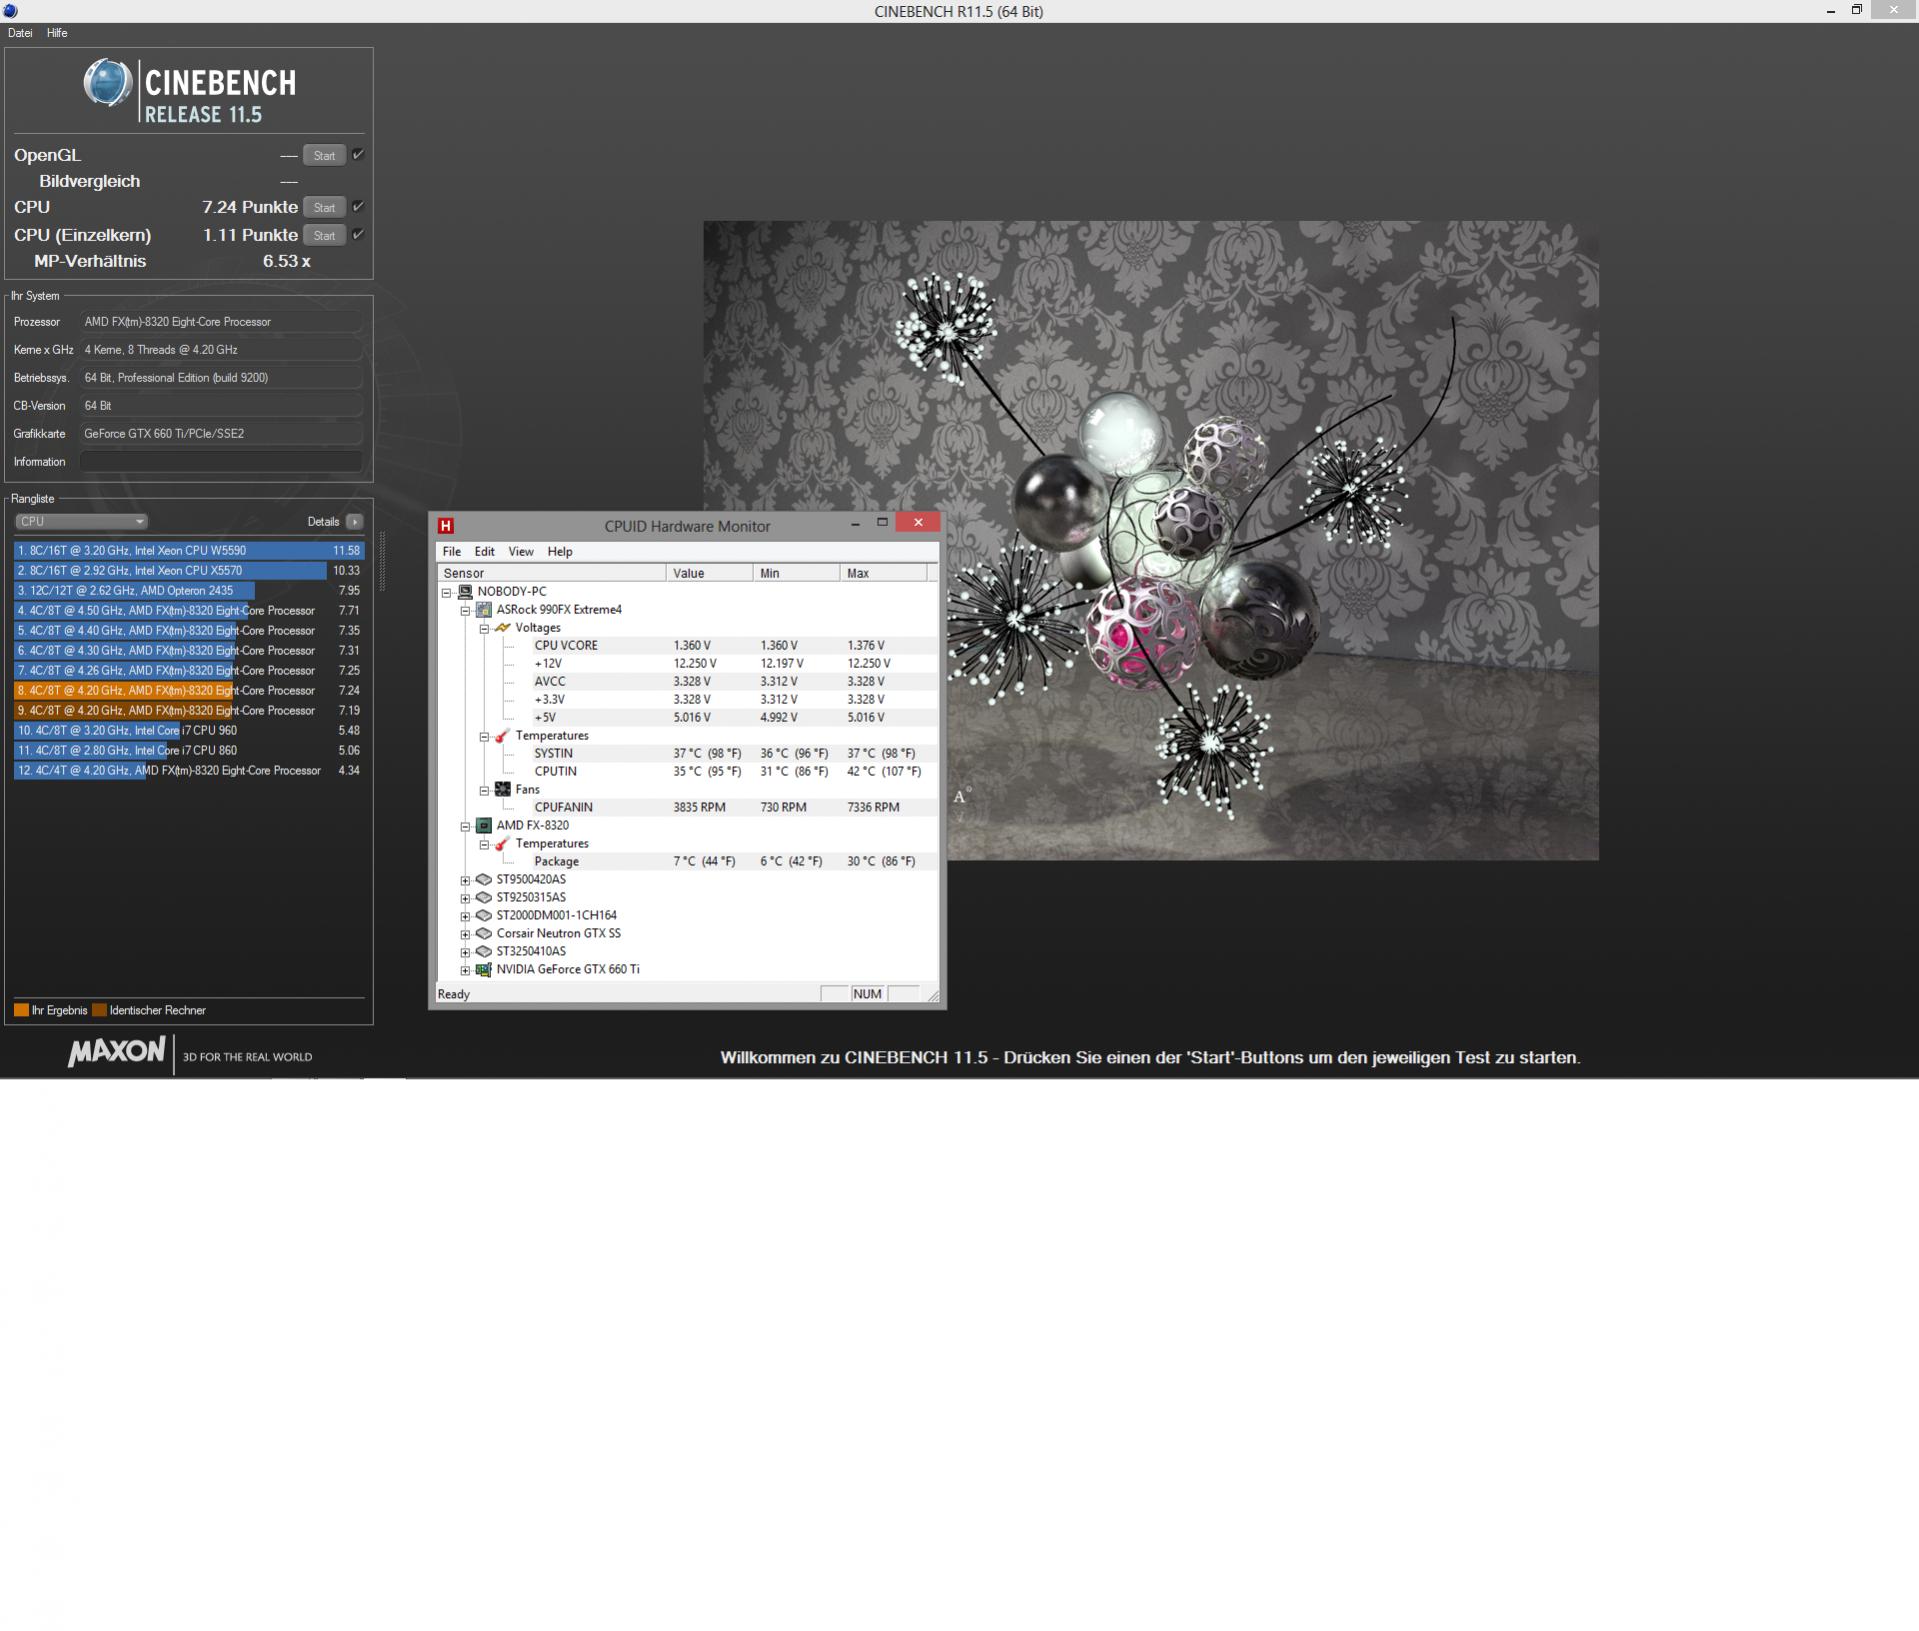1919x1631 pixels.
Task: Click the drive icon beside ST2000DM001-1CH164
Action: tap(484, 915)
